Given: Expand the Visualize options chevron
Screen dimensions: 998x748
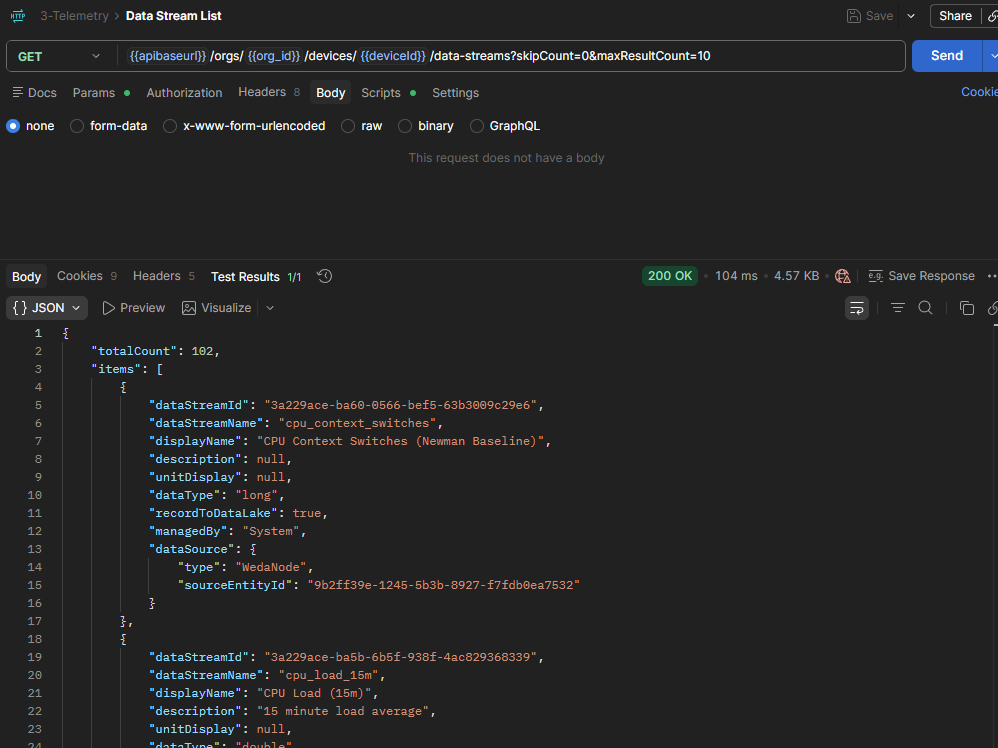Looking at the screenshot, I should [270, 308].
